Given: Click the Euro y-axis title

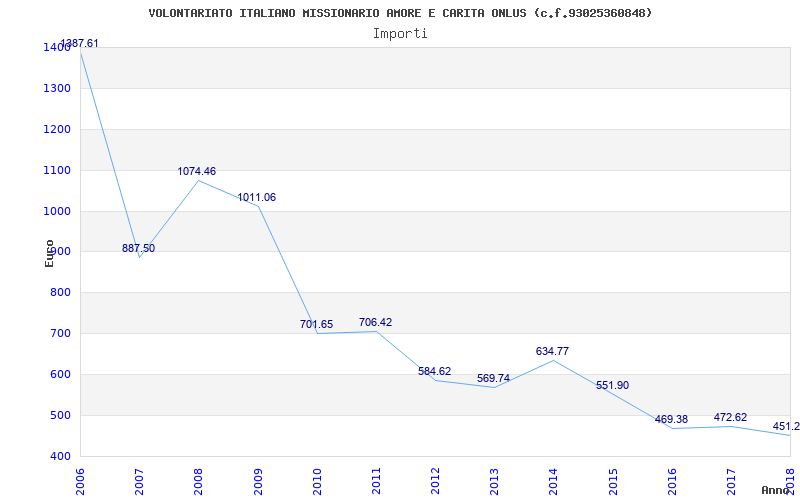Looking at the screenshot, I should (x=49, y=253).
